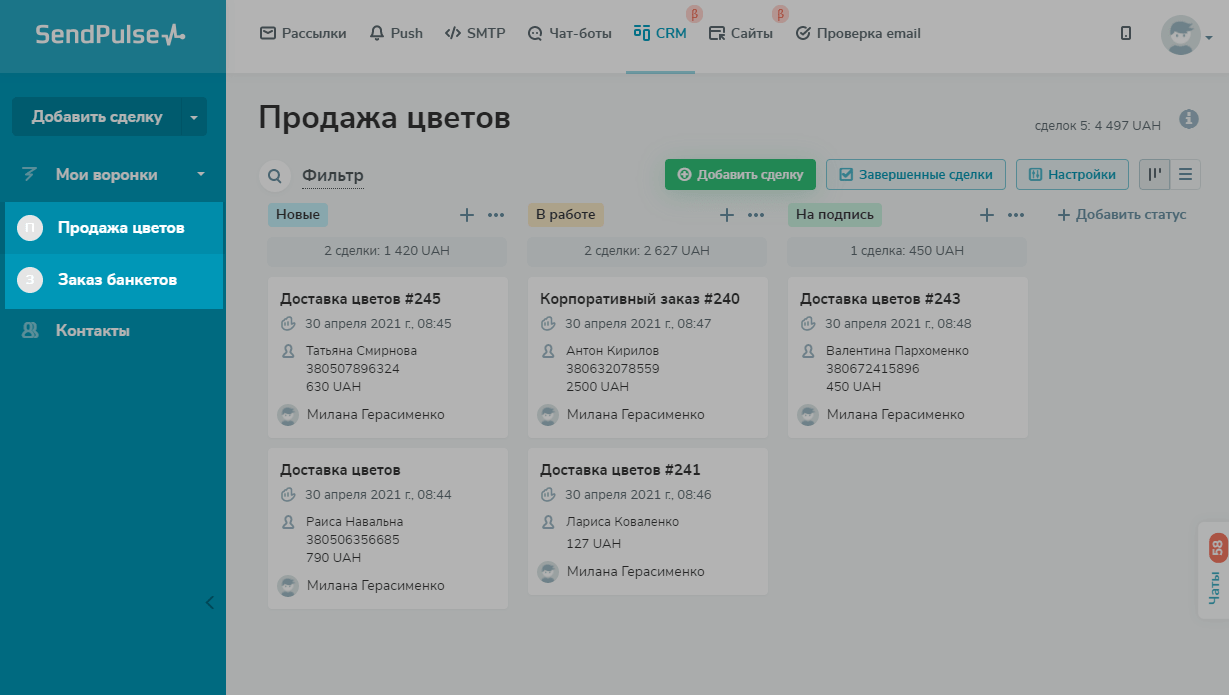Open the user avatar account menu
Image resolution: width=1229 pixels, height=695 pixels.
tap(1185, 36)
